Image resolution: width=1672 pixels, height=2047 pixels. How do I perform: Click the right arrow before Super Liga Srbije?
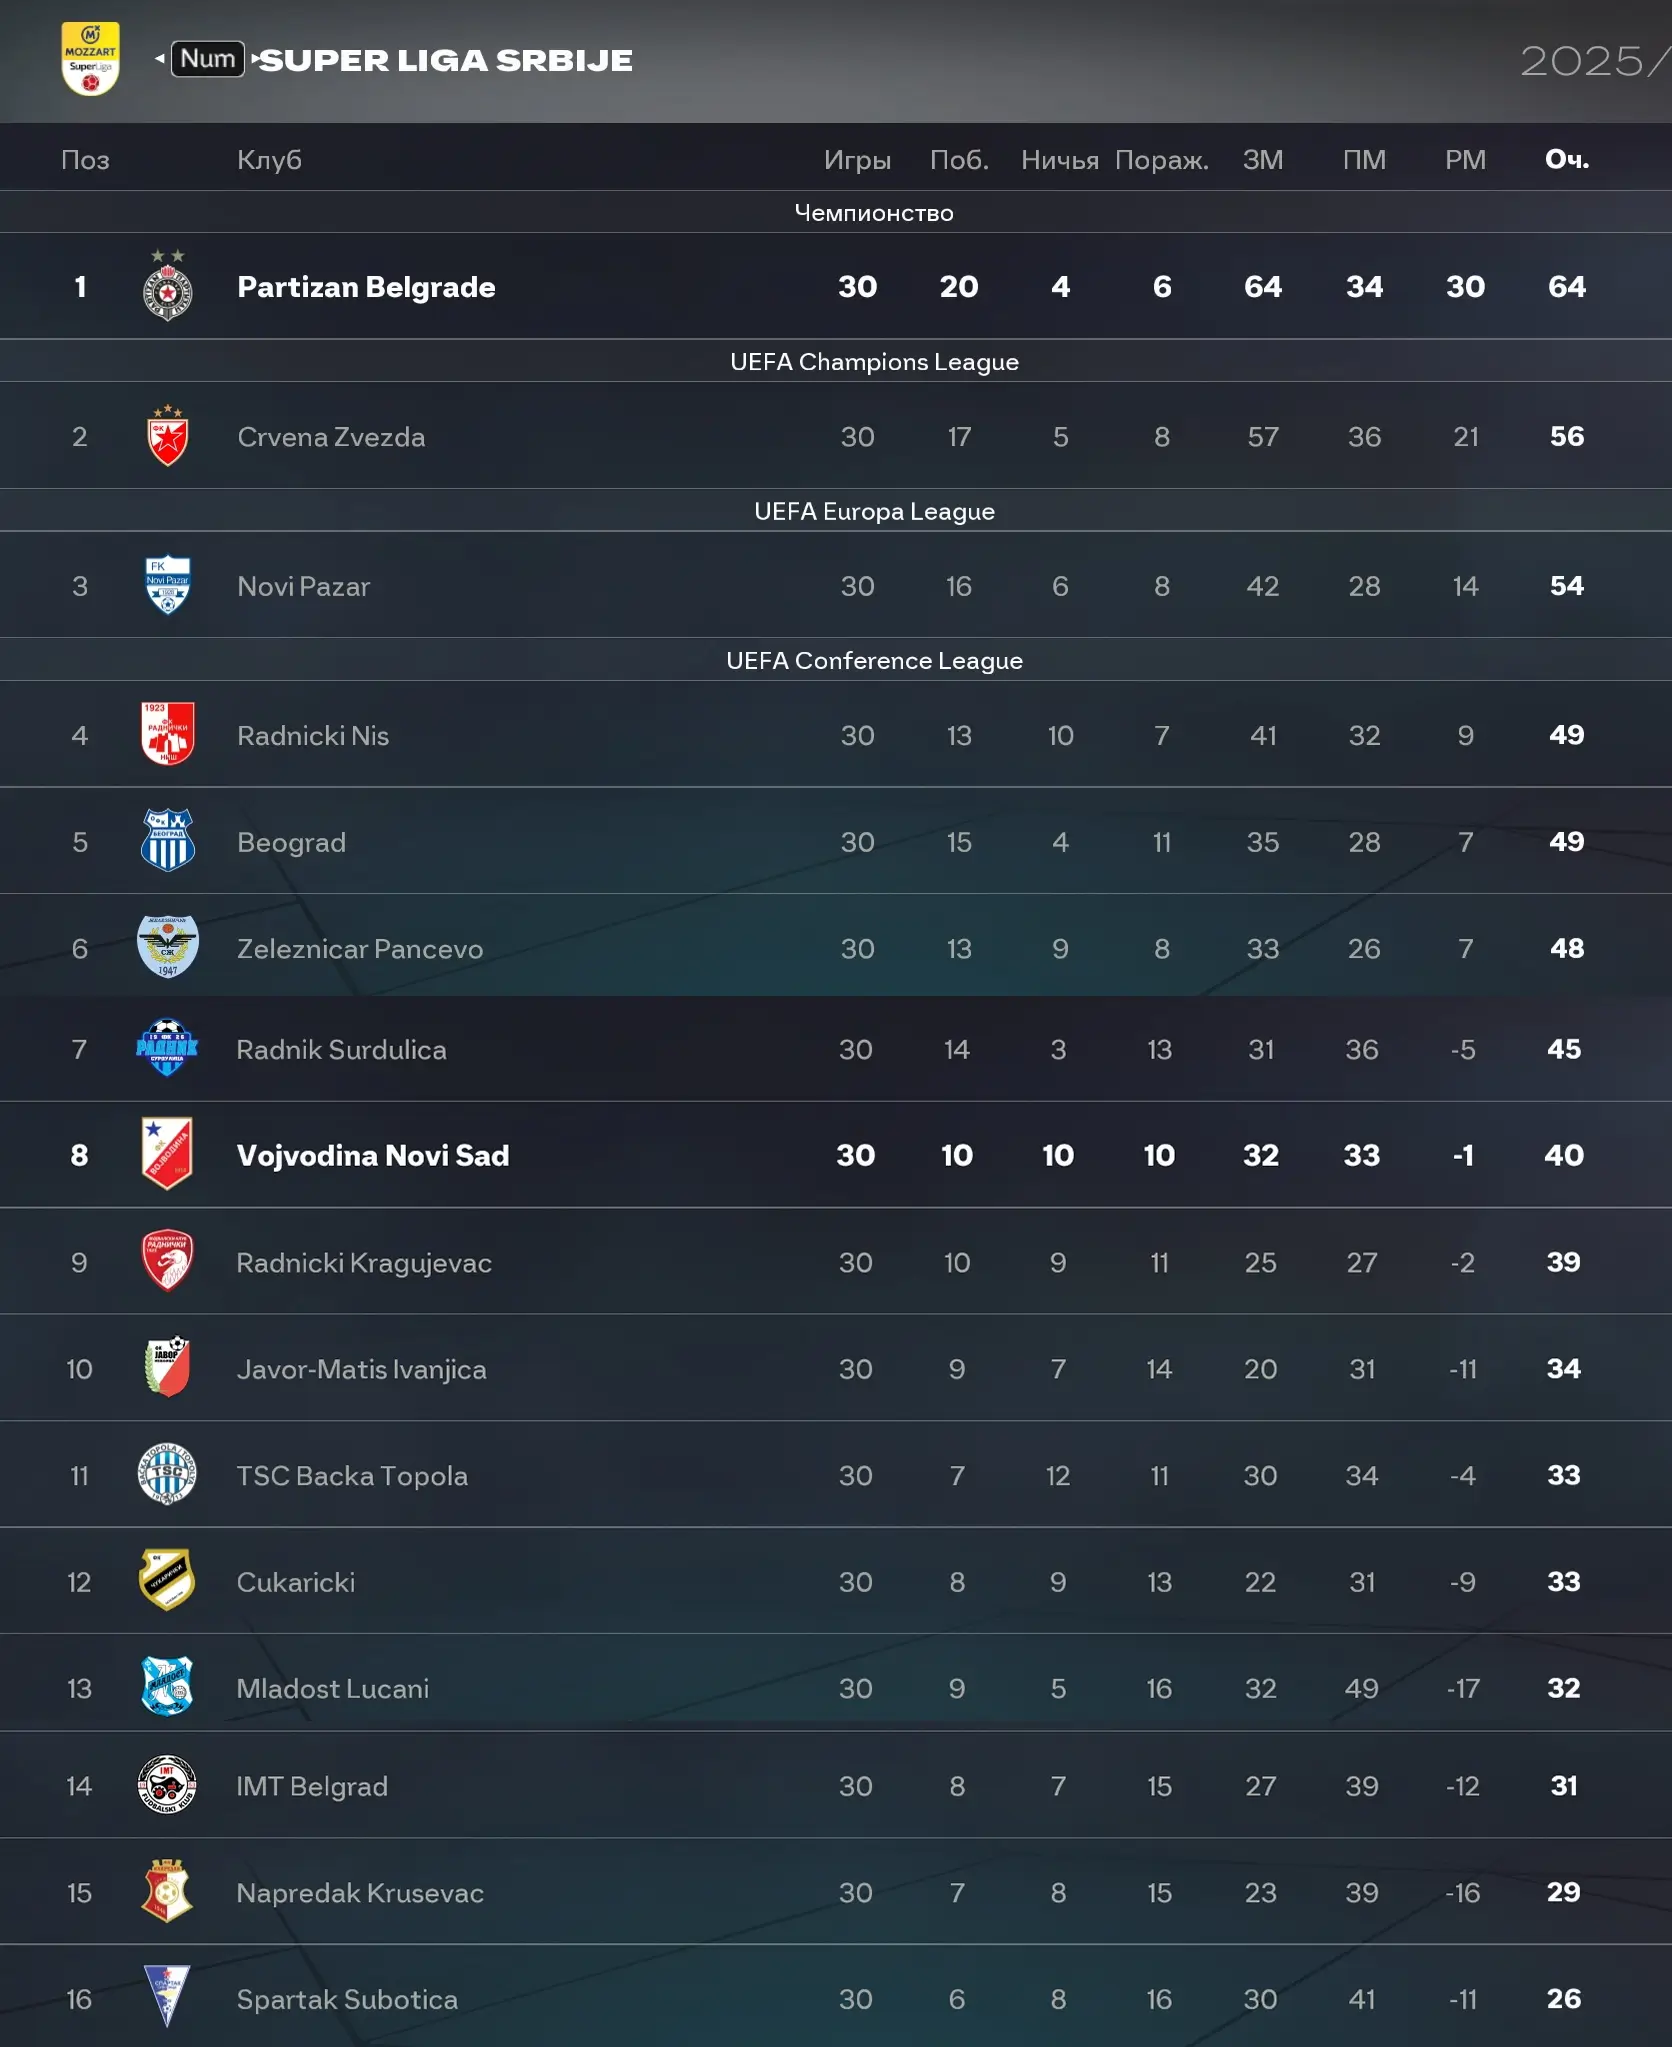(255, 59)
